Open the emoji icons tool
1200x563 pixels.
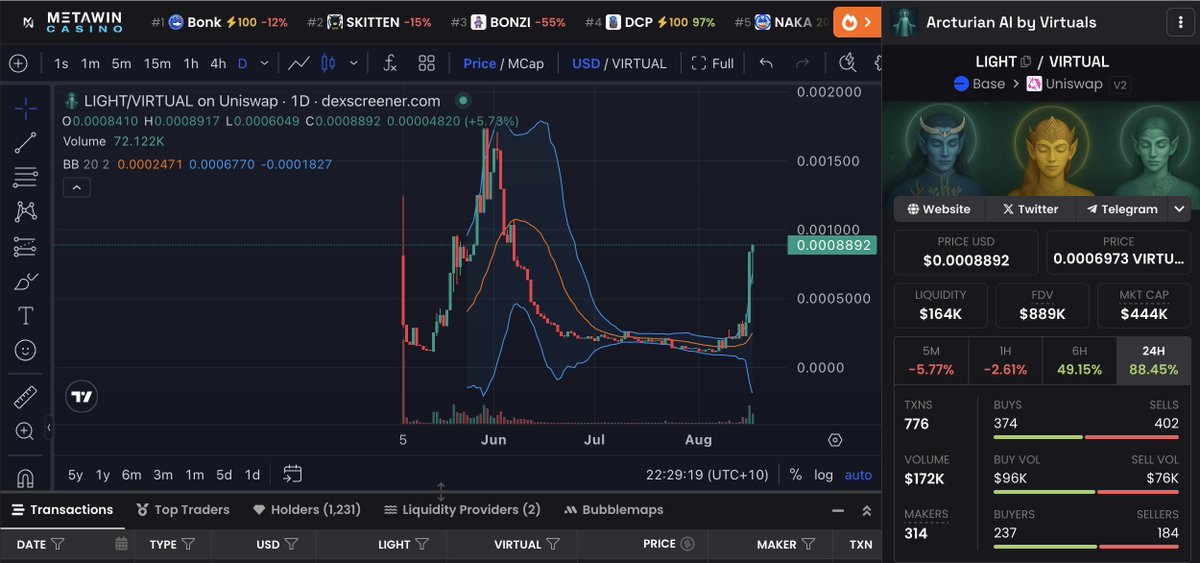click(x=26, y=351)
